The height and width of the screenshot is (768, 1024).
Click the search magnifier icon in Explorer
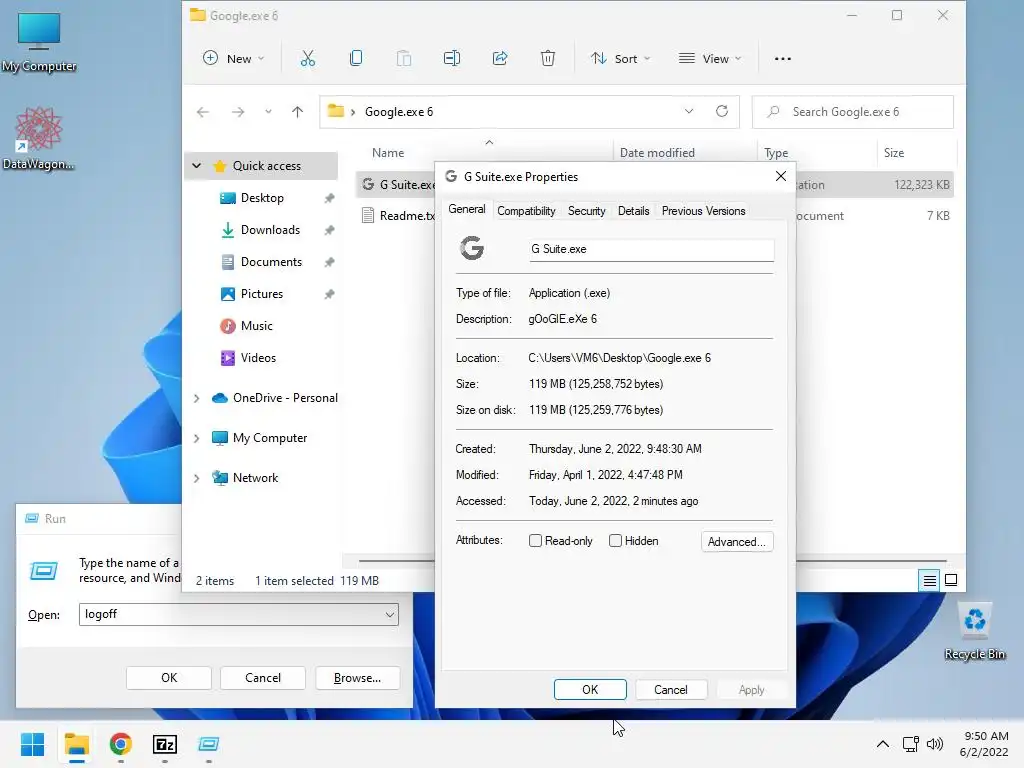tap(773, 112)
